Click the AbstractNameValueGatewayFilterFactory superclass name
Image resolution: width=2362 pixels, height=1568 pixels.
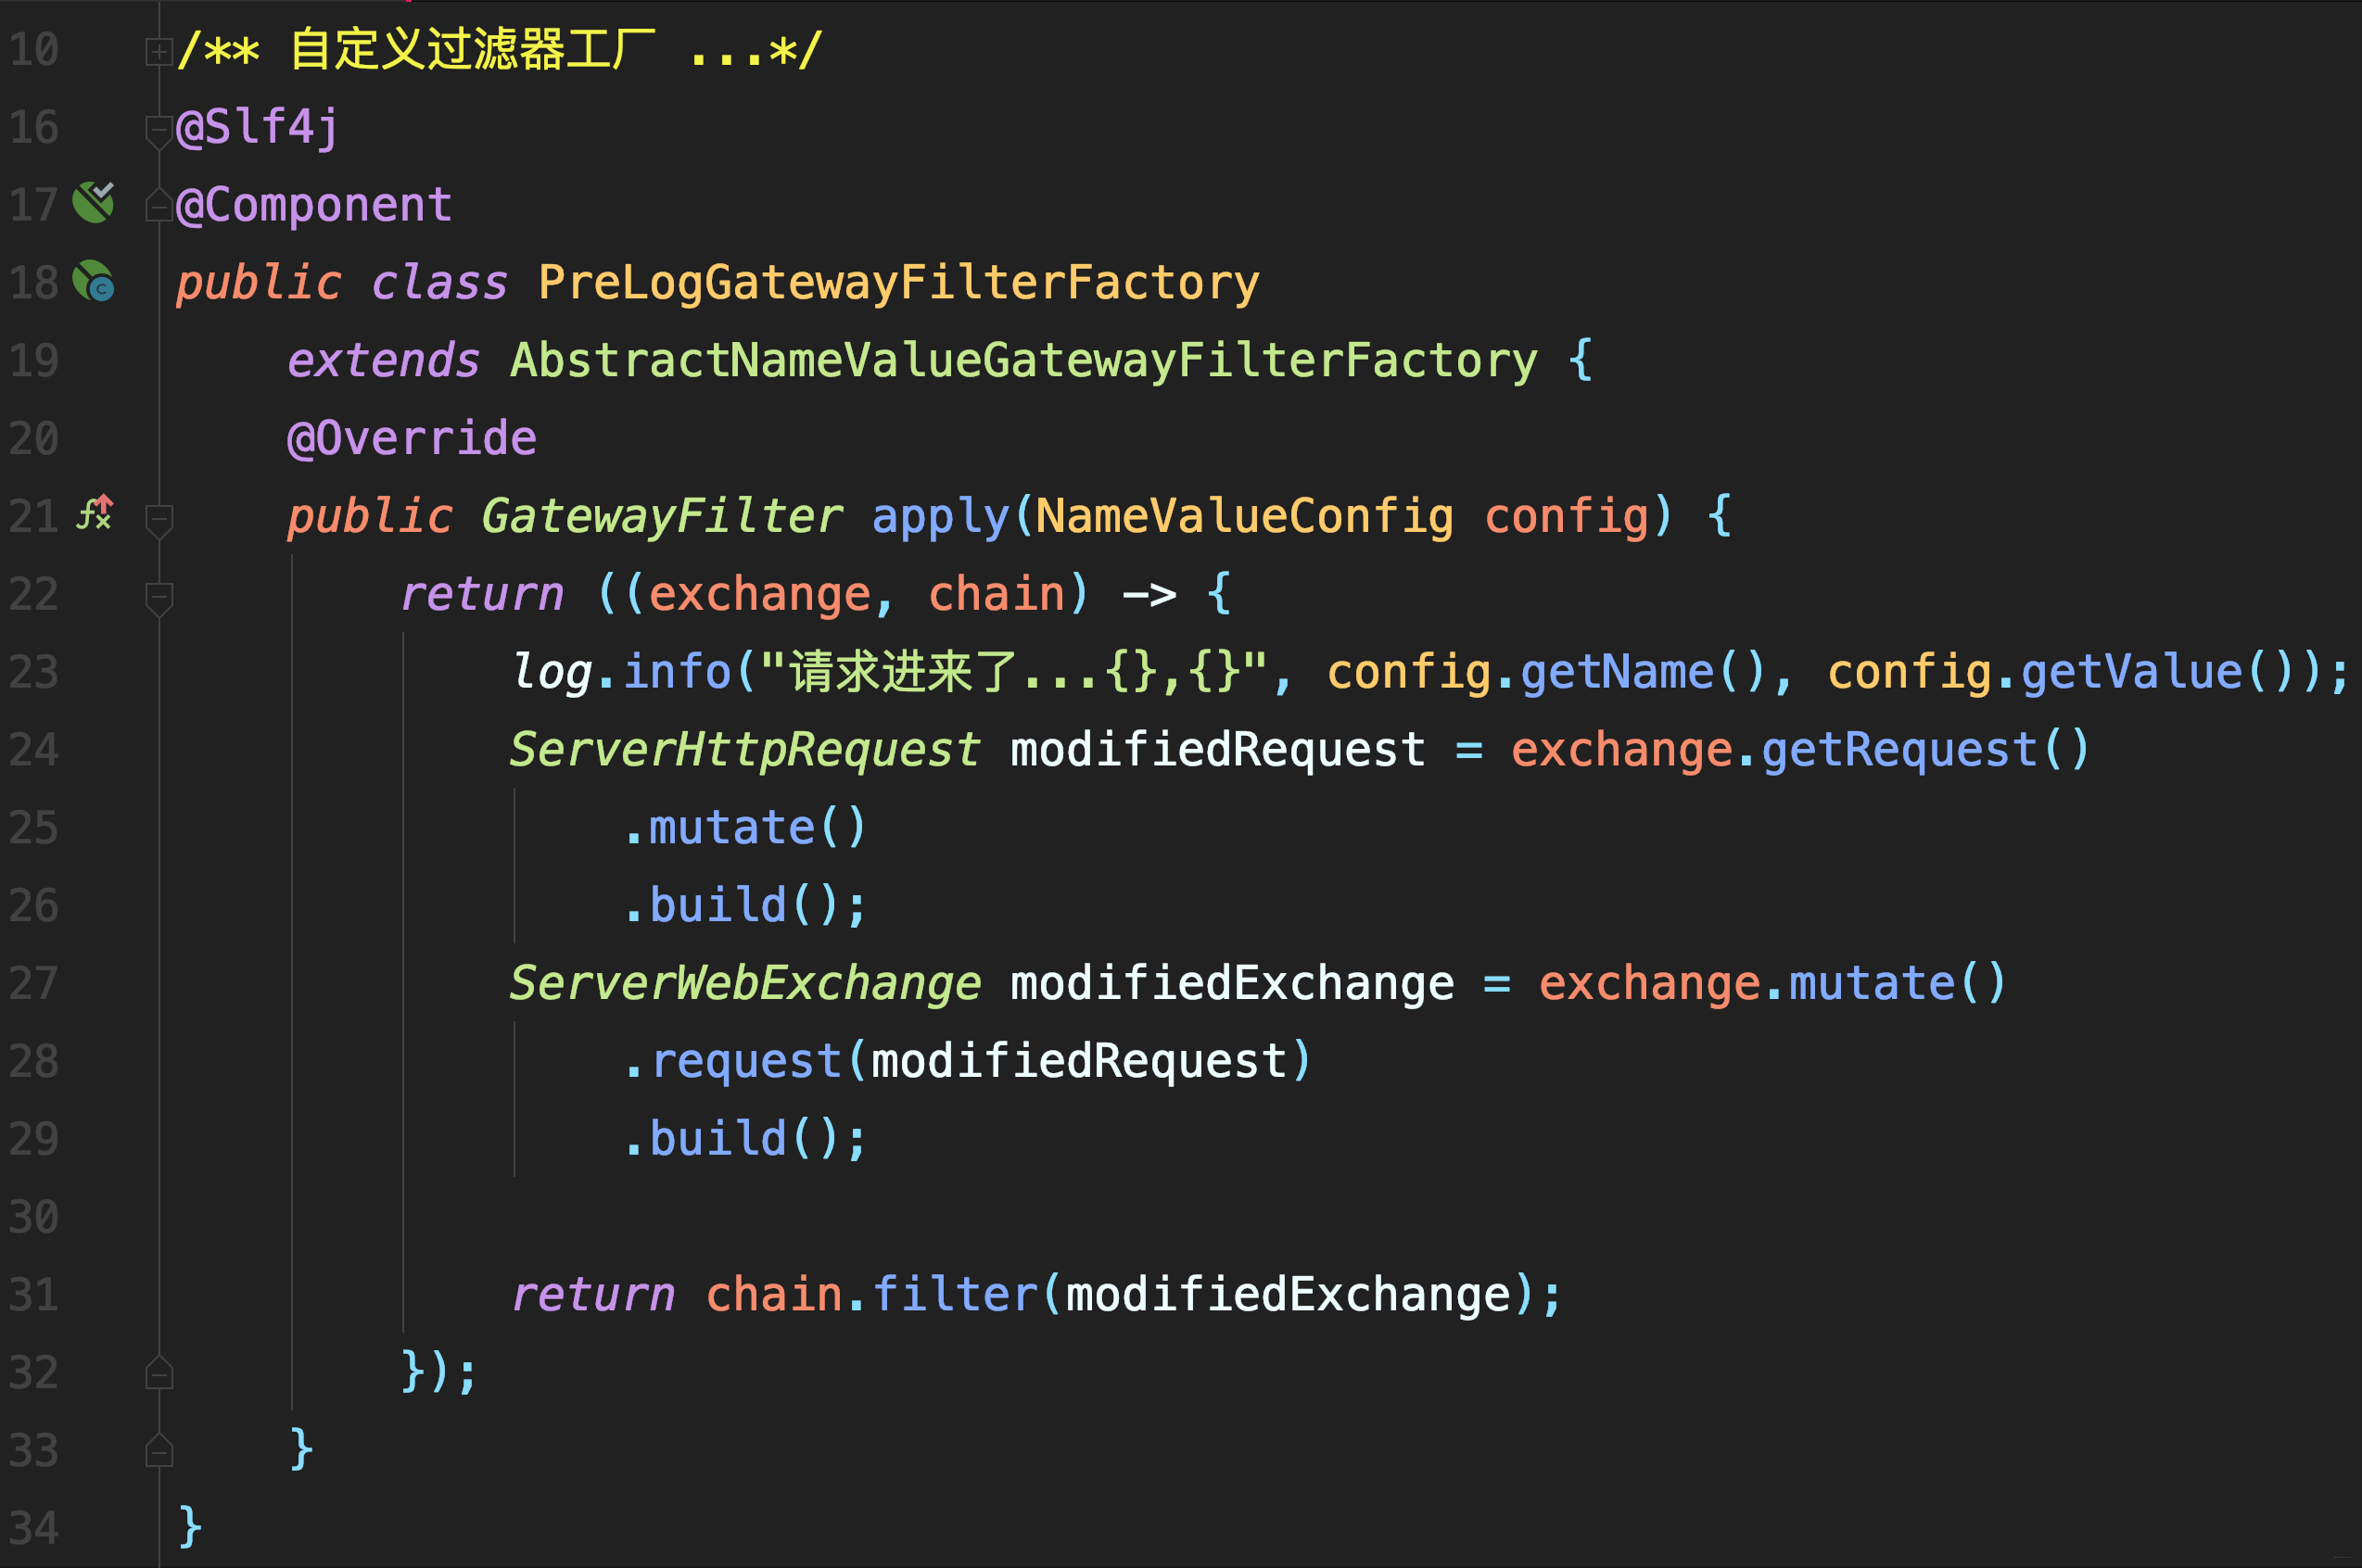[1023, 360]
